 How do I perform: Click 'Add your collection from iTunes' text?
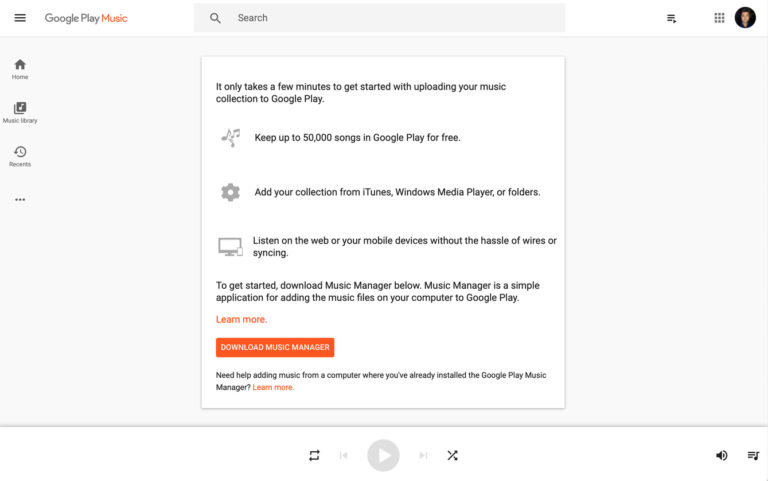tap(397, 192)
